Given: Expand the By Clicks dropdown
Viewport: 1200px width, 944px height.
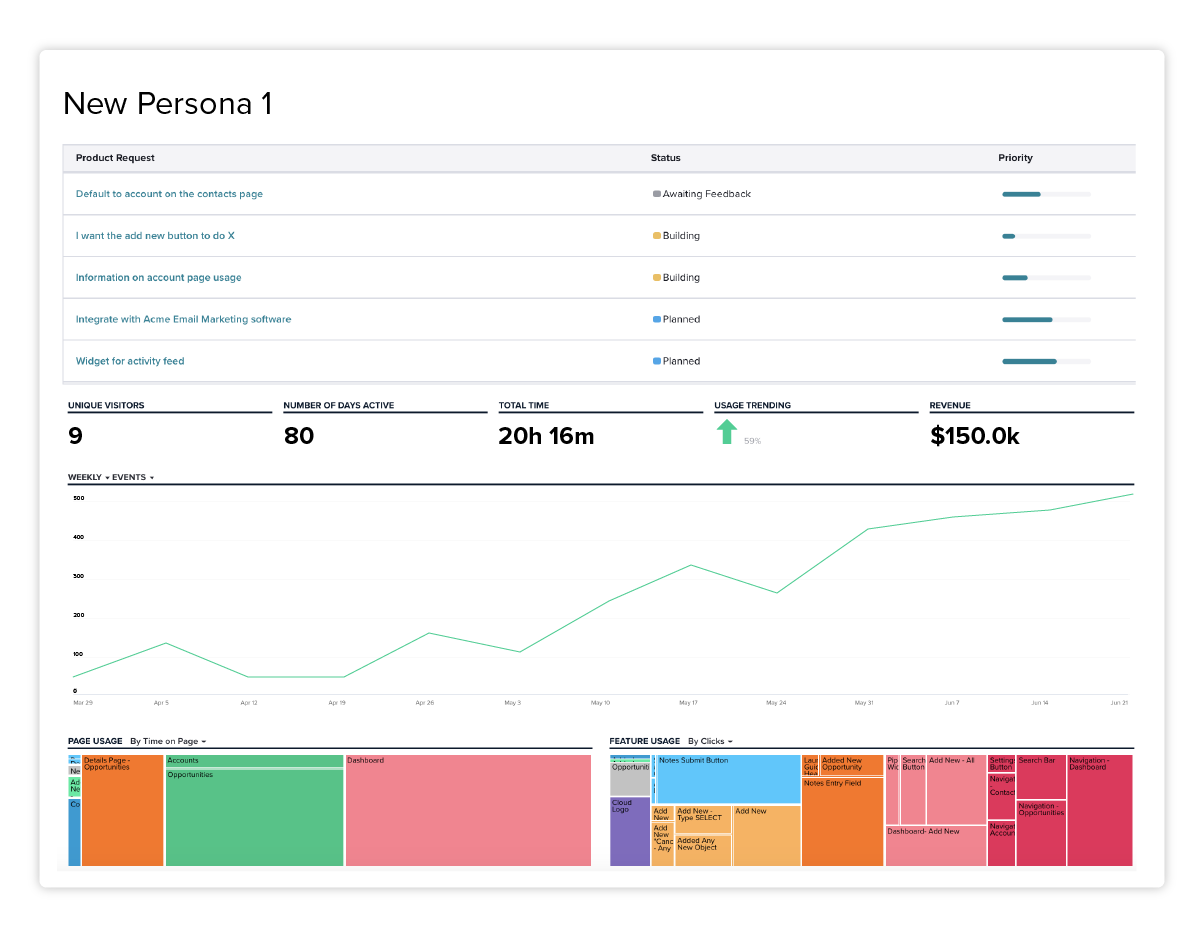Looking at the screenshot, I should point(710,741).
